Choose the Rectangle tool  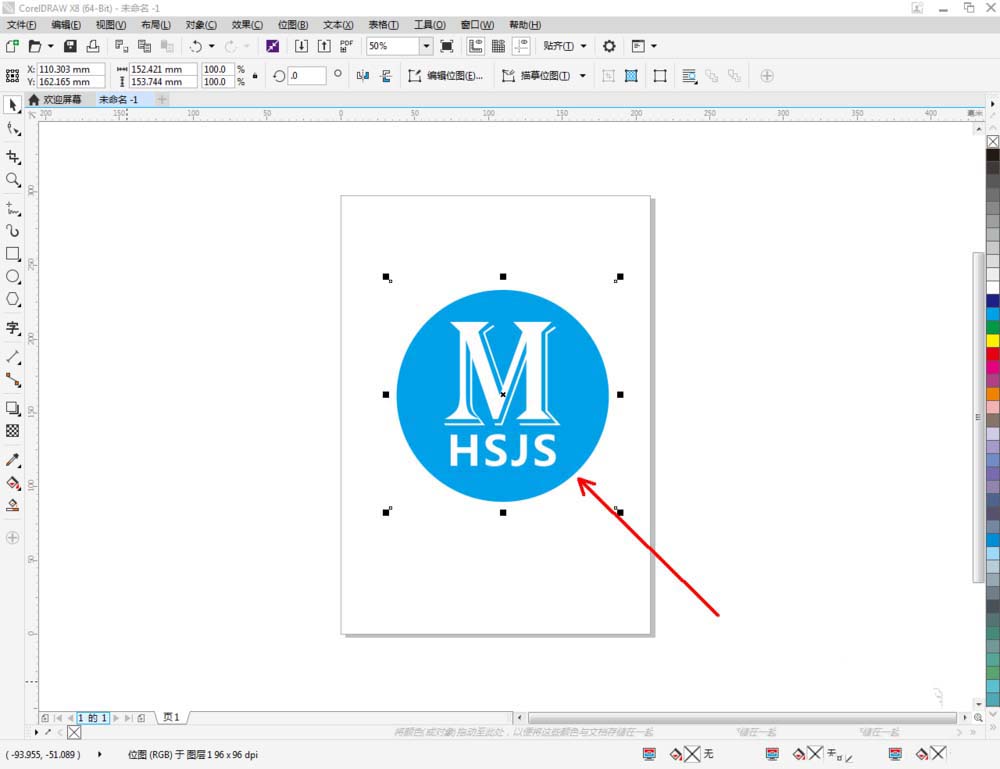tap(13, 254)
